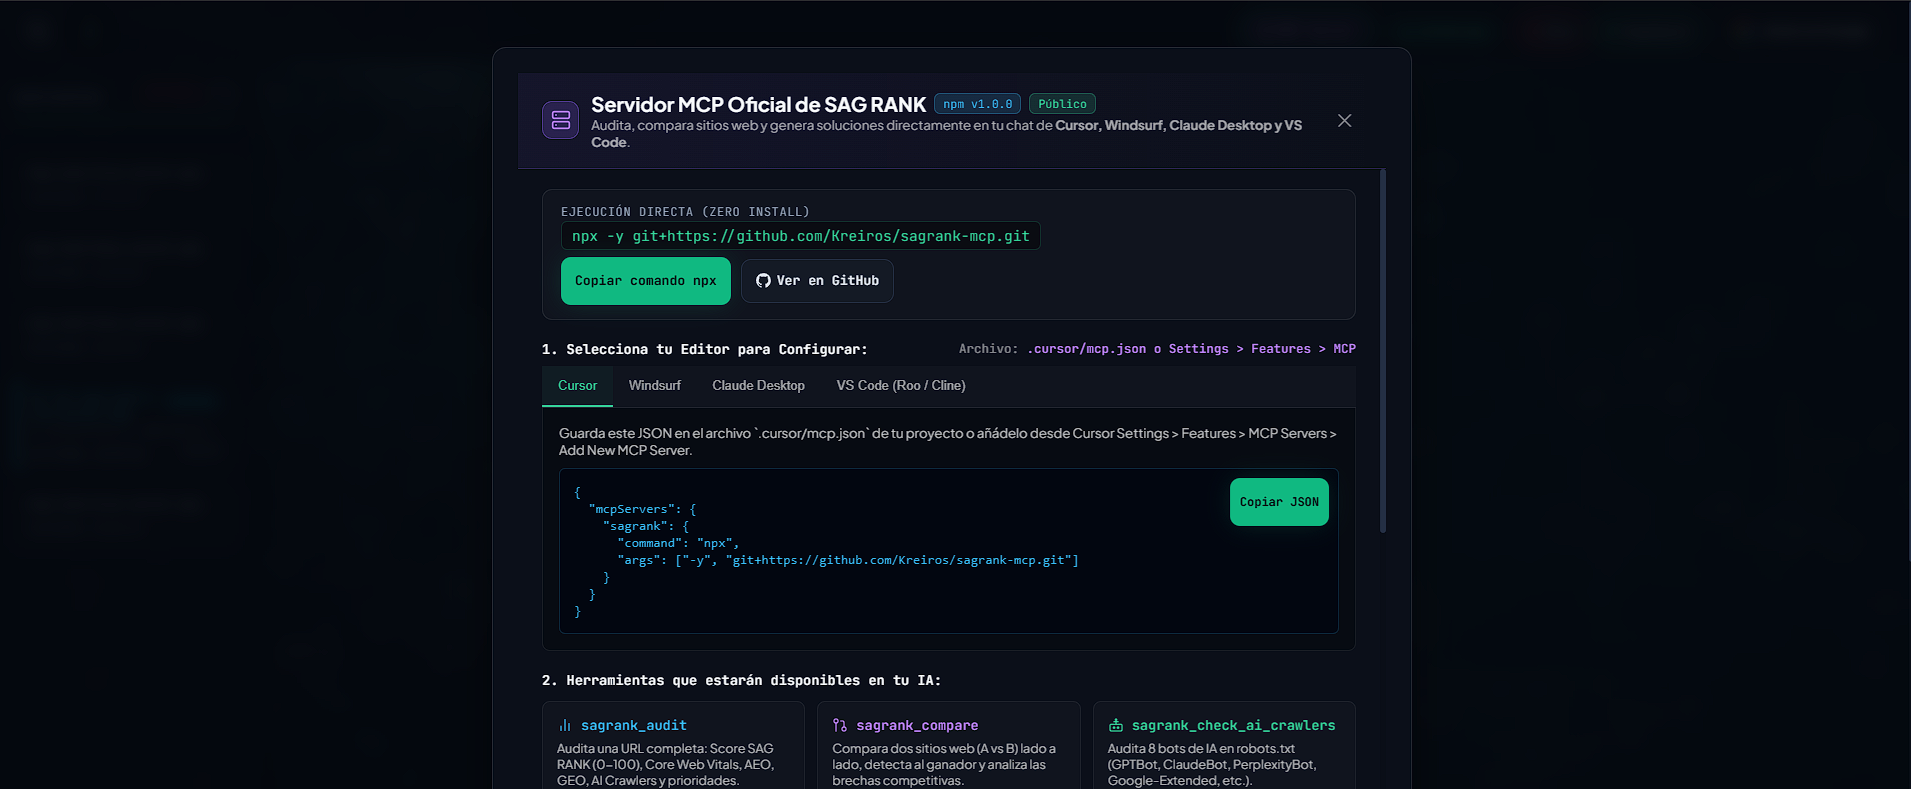Image resolution: width=1911 pixels, height=789 pixels.
Task: Switch to the Claude Desktop tab
Action: click(x=758, y=386)
